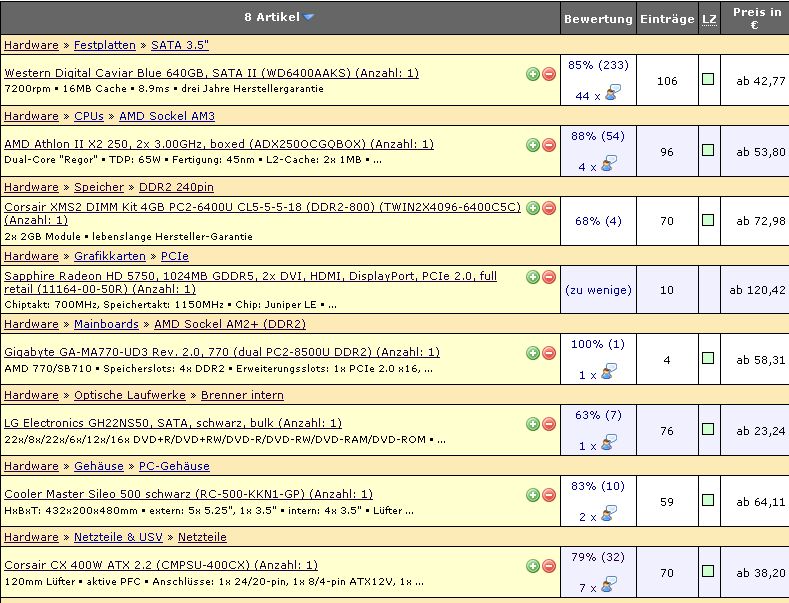Go to Netzteile & USV category

pyautogui.click(x=118, y=537)
